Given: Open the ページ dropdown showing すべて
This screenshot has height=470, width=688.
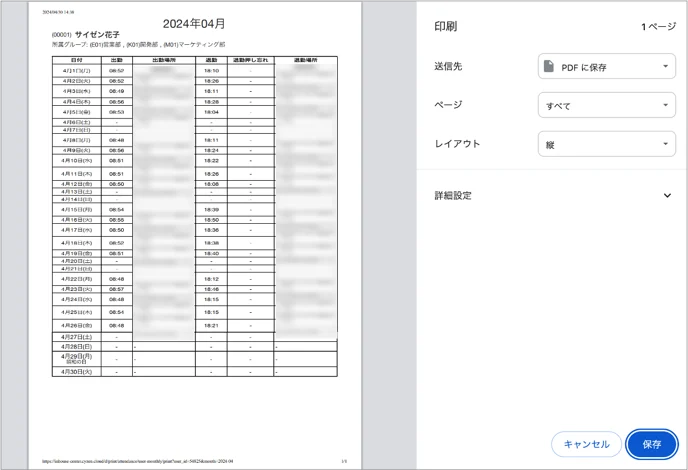Looking at the screenshot, I should coord(607,105).
